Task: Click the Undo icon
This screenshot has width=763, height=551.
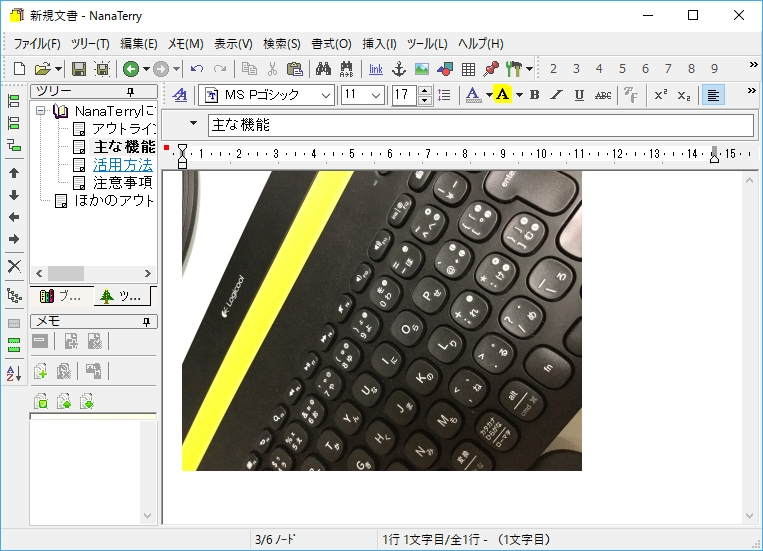Action: [197, 69]
